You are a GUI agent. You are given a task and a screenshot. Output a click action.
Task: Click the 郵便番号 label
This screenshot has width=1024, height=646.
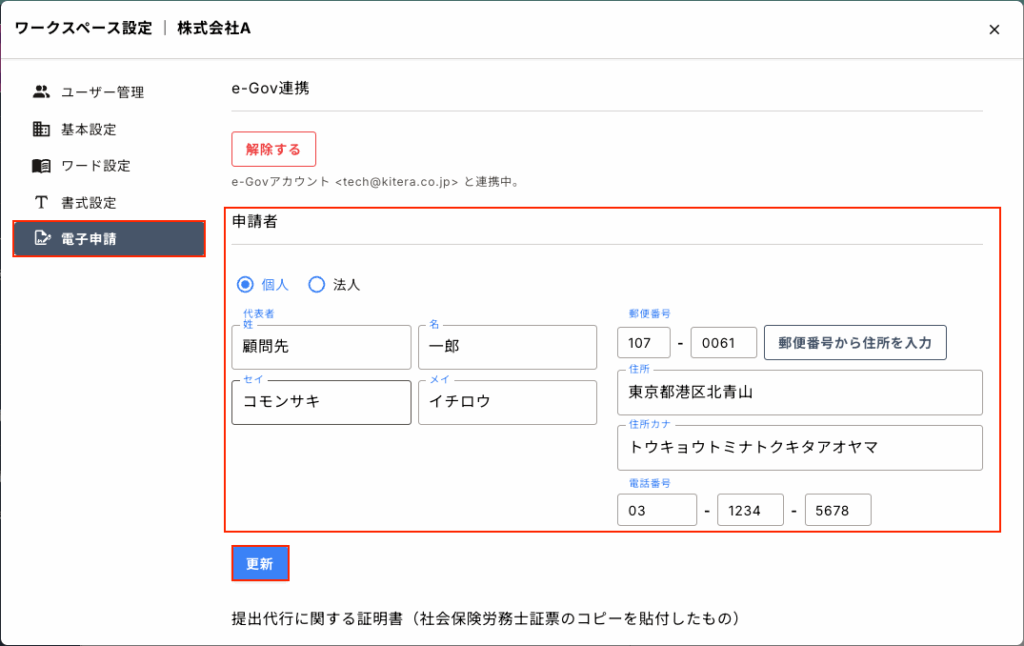650,314
